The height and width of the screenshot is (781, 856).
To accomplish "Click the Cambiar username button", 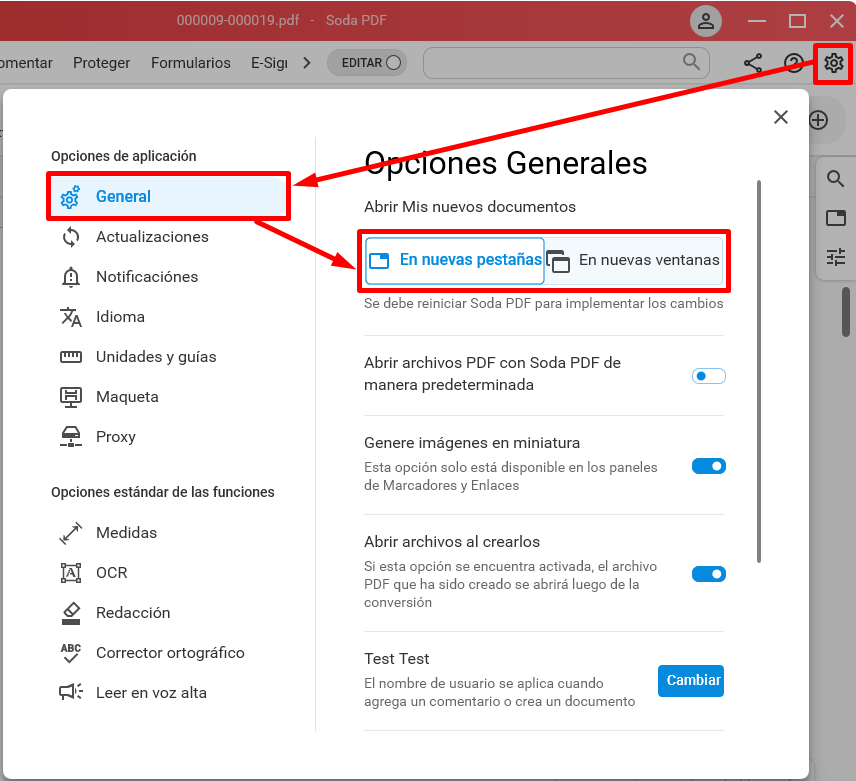I will click(691, 681).
